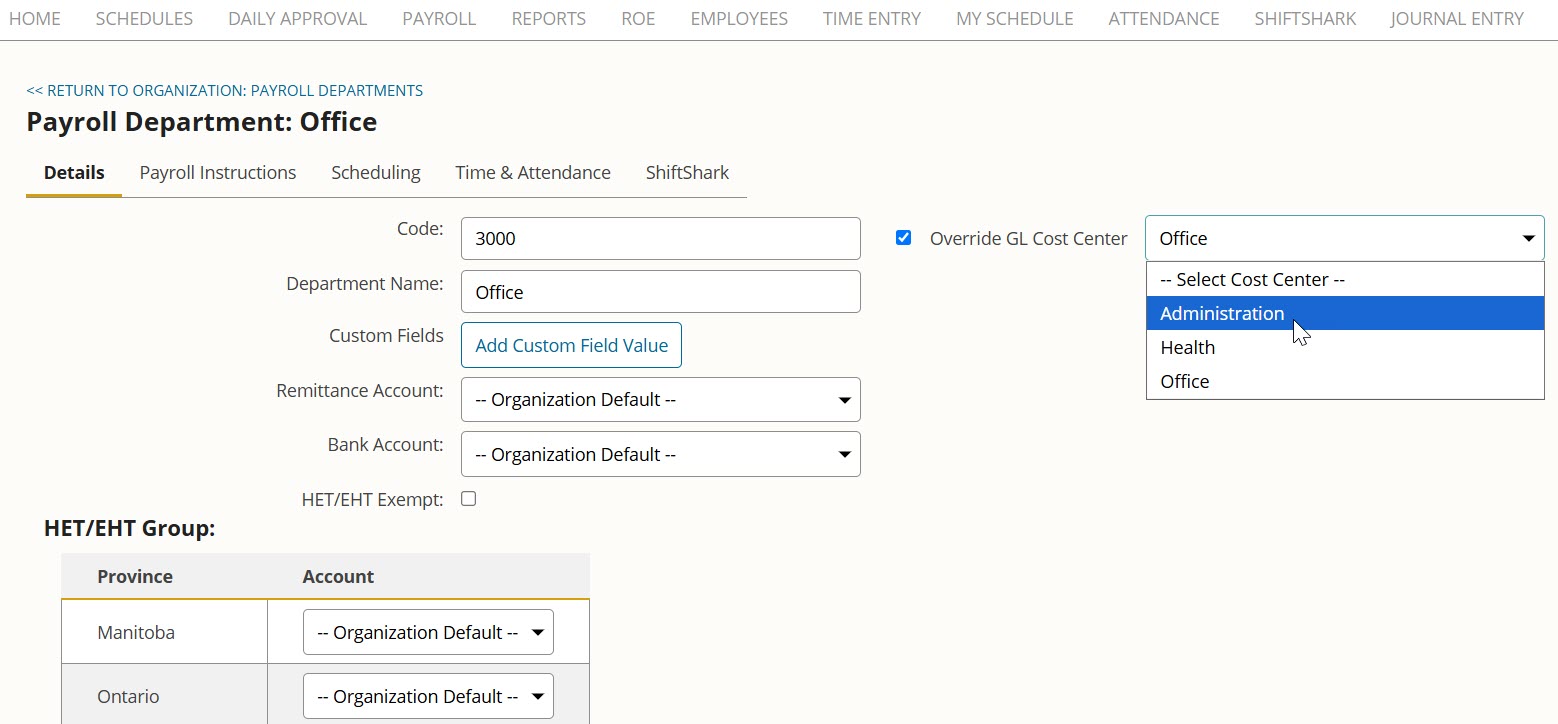This screenshot has width=1558, height=724.
Task: Open the HOME menu item
Action: click(35, 19)
